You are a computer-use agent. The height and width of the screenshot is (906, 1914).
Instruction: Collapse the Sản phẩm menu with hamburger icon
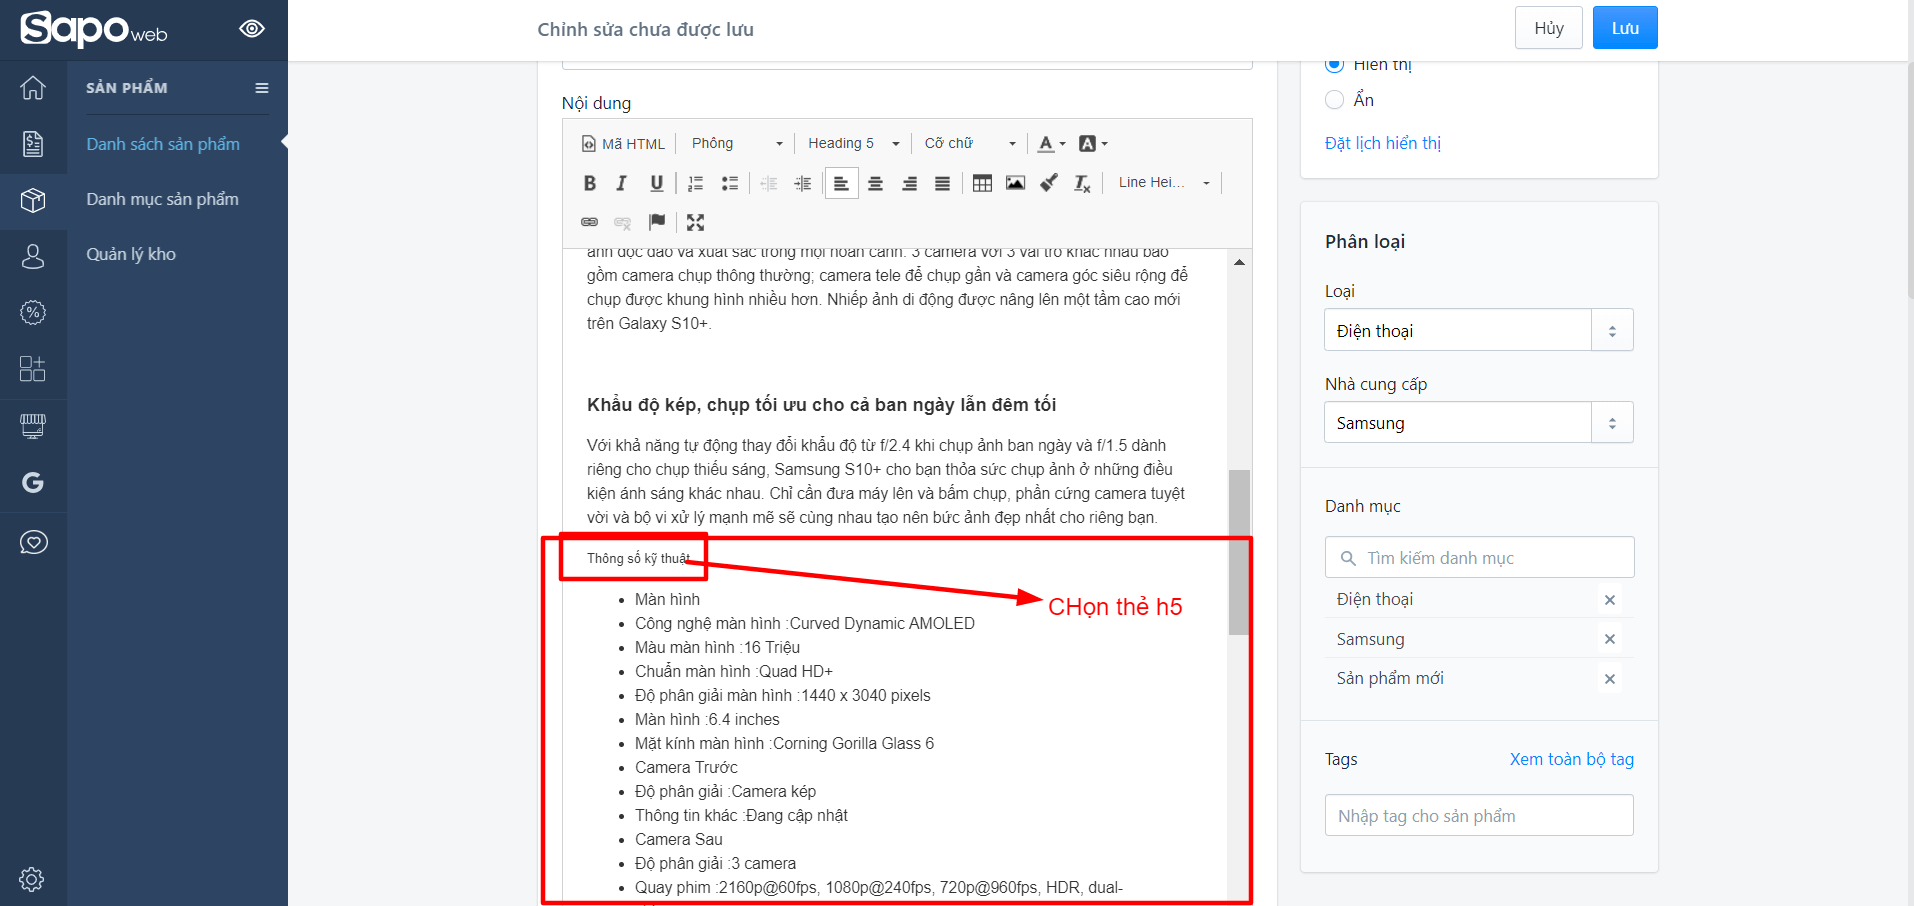262,88
